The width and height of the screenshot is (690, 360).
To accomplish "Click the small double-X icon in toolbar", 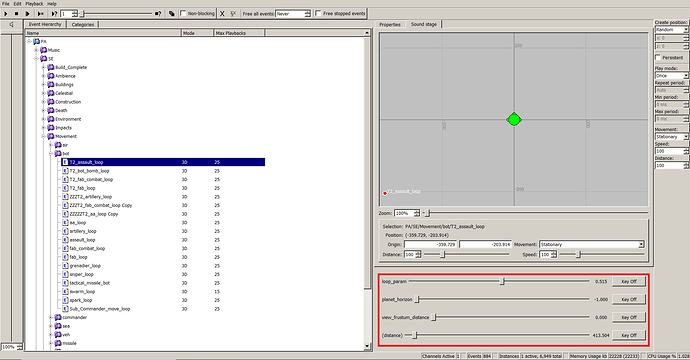I will coord(233,14).
